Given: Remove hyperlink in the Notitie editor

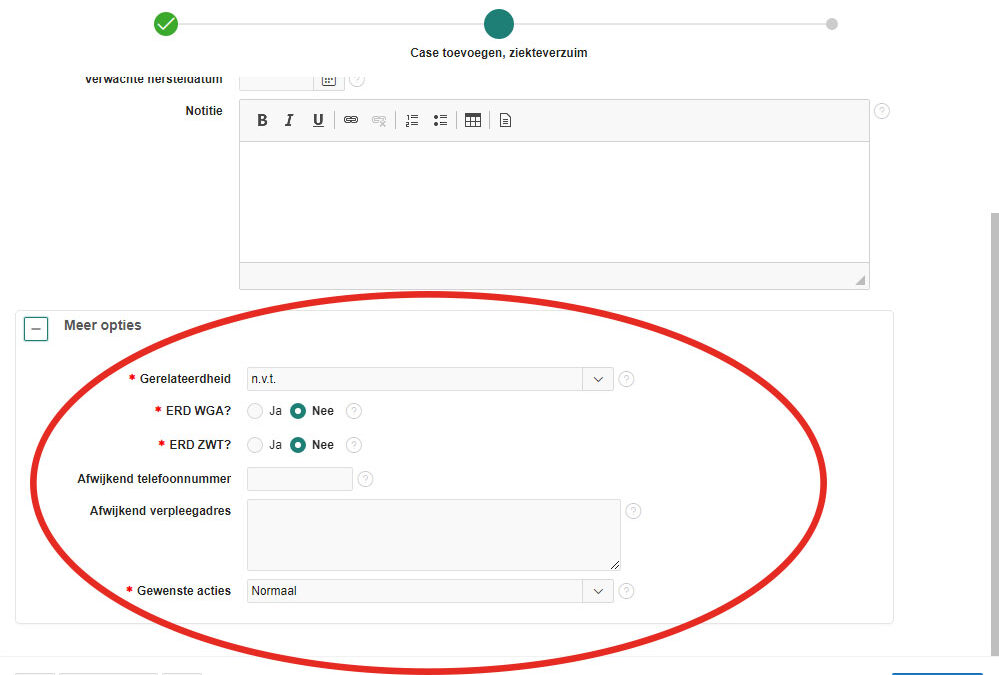Looking at the screenshot, I should point(379,120).
